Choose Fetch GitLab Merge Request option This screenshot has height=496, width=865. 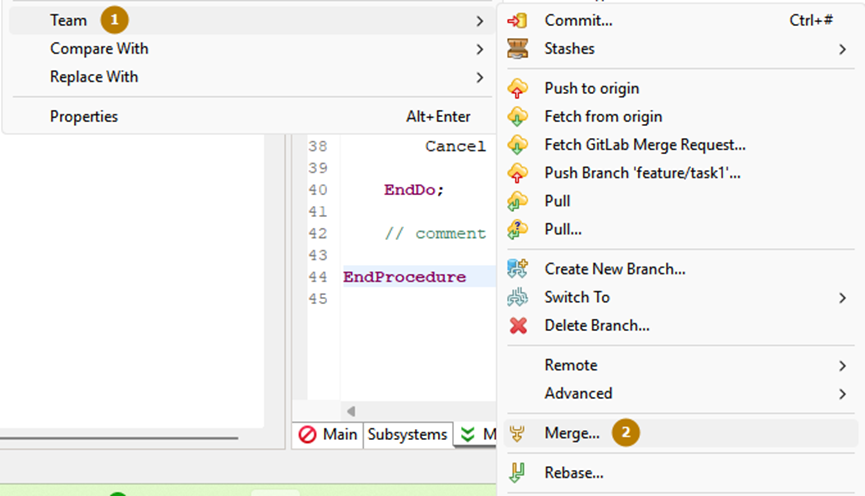pos(645,145)
